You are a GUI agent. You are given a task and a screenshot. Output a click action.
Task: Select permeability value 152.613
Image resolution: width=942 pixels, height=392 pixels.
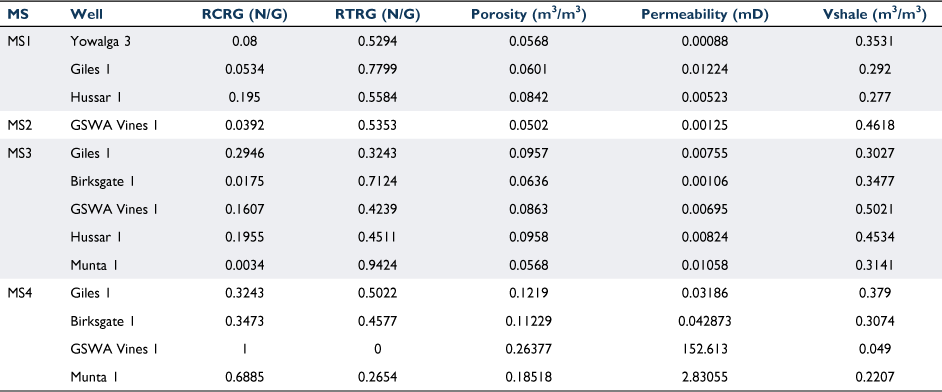(705, 349)
